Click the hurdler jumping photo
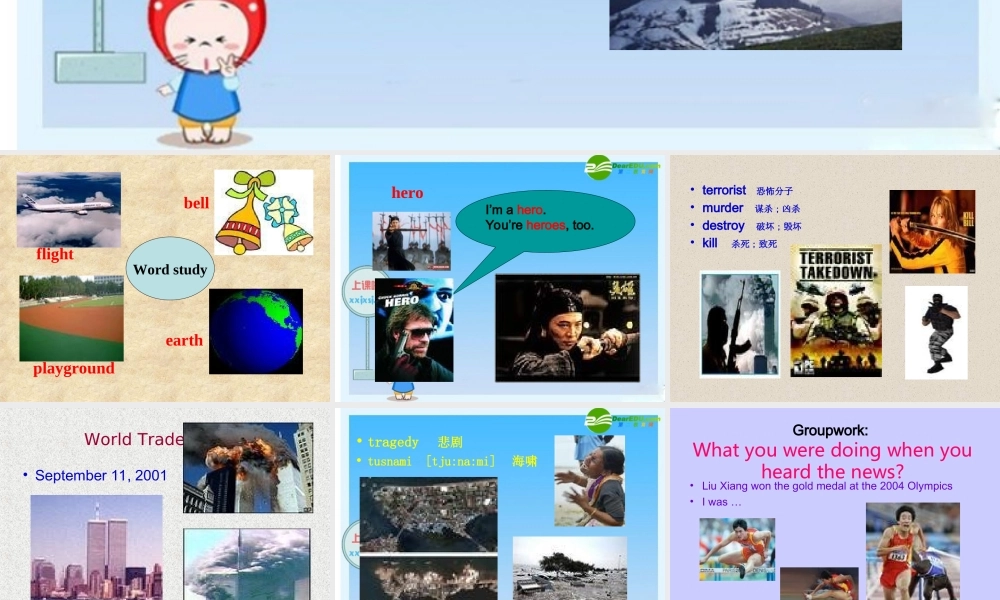Image resolution: width=1000 pixels, height=600 pixels. (x=737, y=548)
